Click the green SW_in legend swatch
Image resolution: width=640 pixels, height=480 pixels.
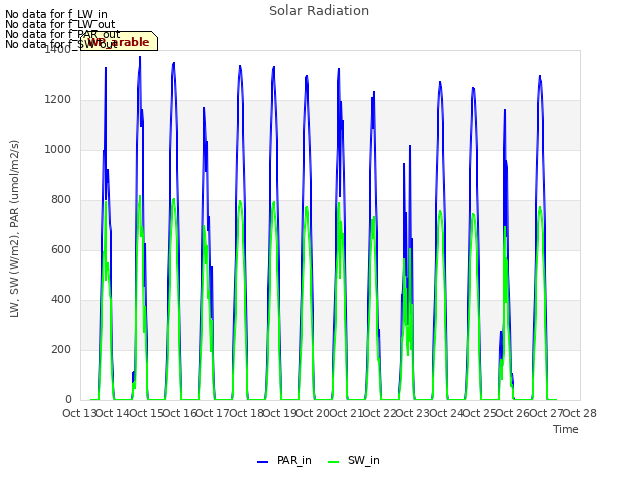(333, 462)
